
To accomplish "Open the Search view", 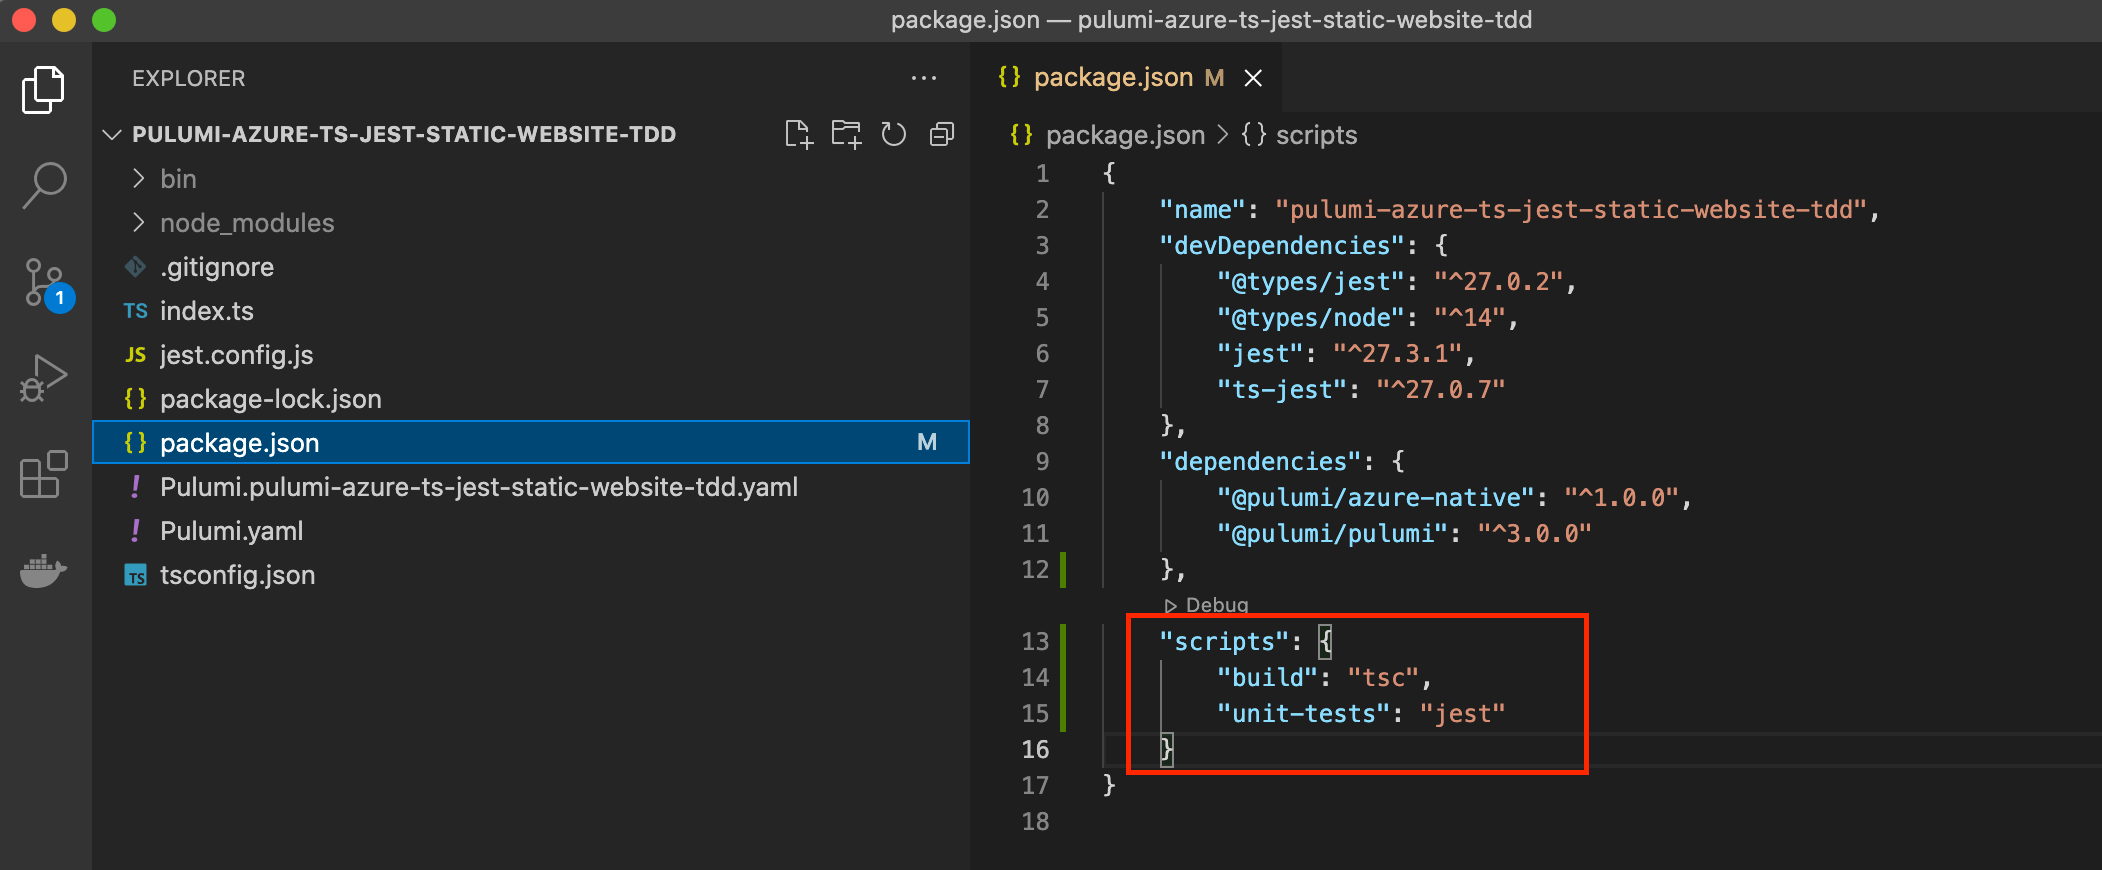I will (x=43, y=186).
